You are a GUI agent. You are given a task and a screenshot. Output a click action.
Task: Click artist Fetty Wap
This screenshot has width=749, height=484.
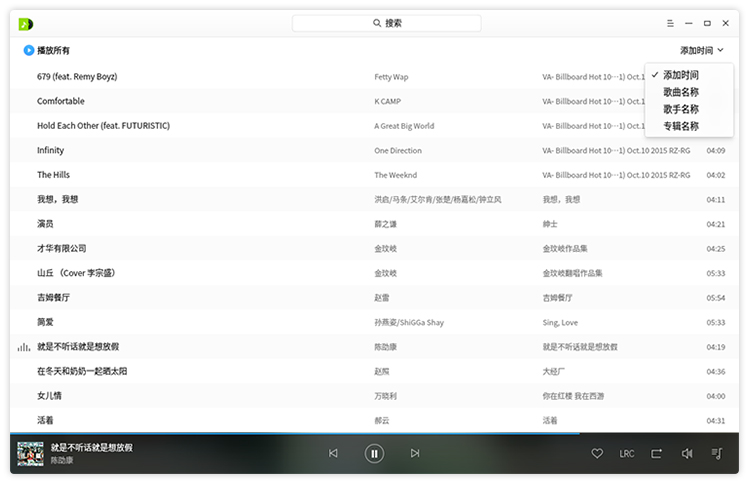point(391,77)
